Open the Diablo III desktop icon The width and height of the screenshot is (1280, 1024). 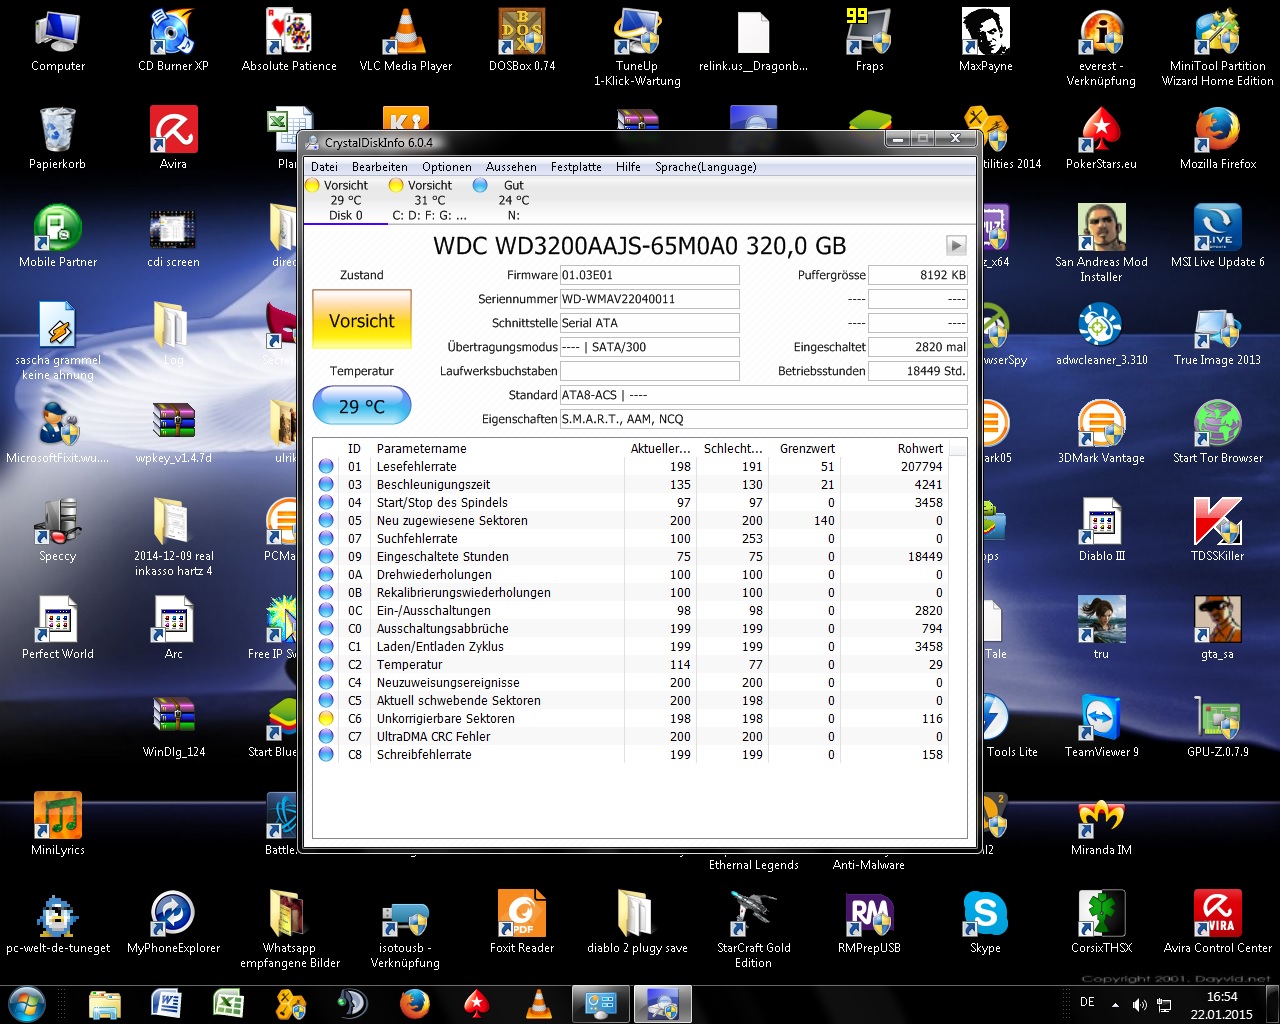pos(1101,530)
